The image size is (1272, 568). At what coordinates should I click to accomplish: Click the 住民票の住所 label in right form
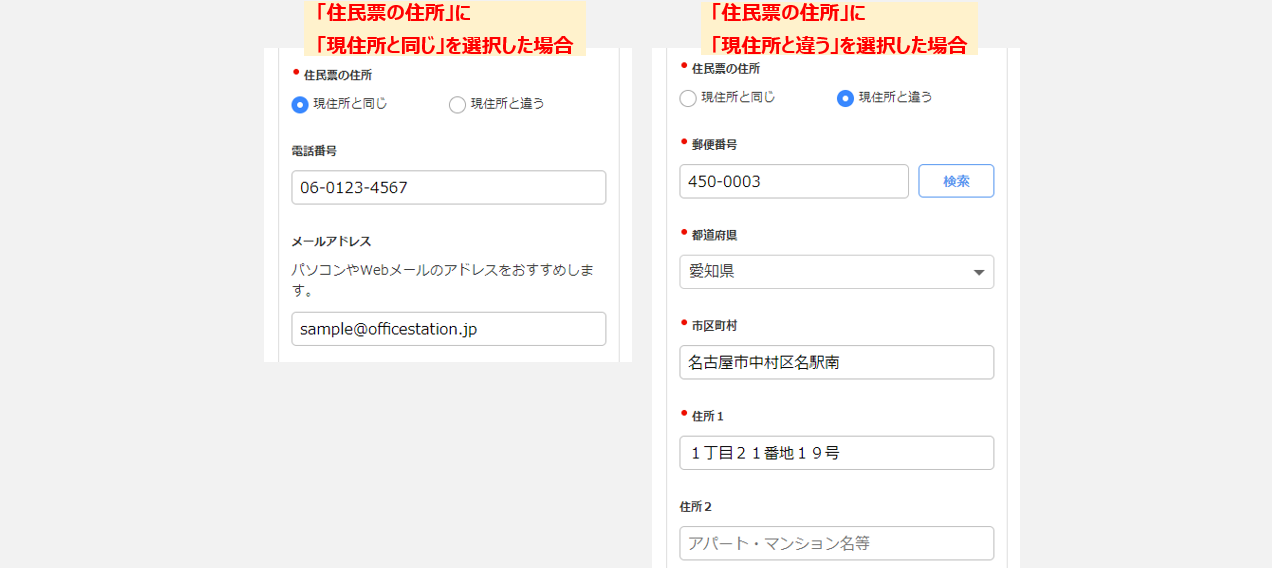(x=725, y=69)
